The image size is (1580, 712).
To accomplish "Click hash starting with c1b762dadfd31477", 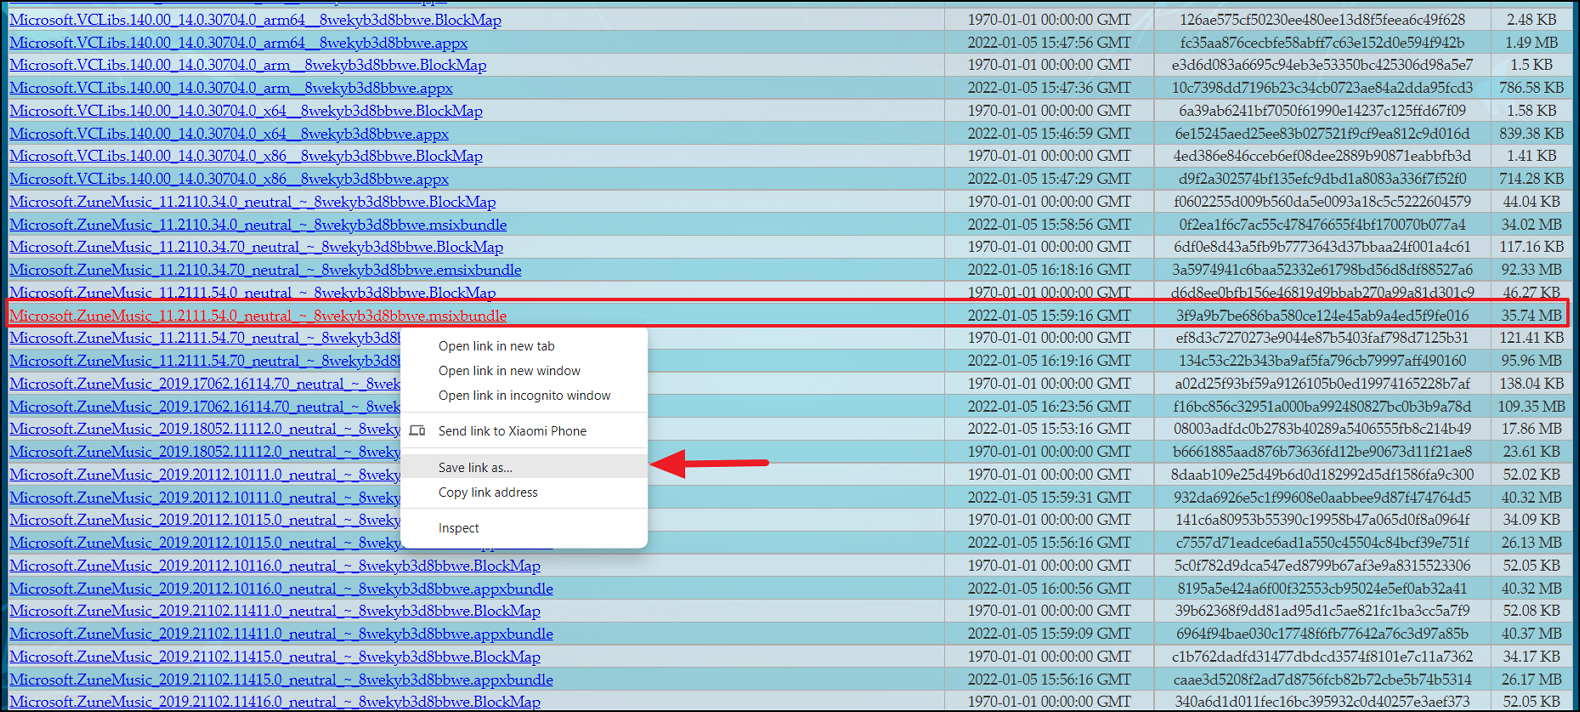I will [x=1322, y=657].
